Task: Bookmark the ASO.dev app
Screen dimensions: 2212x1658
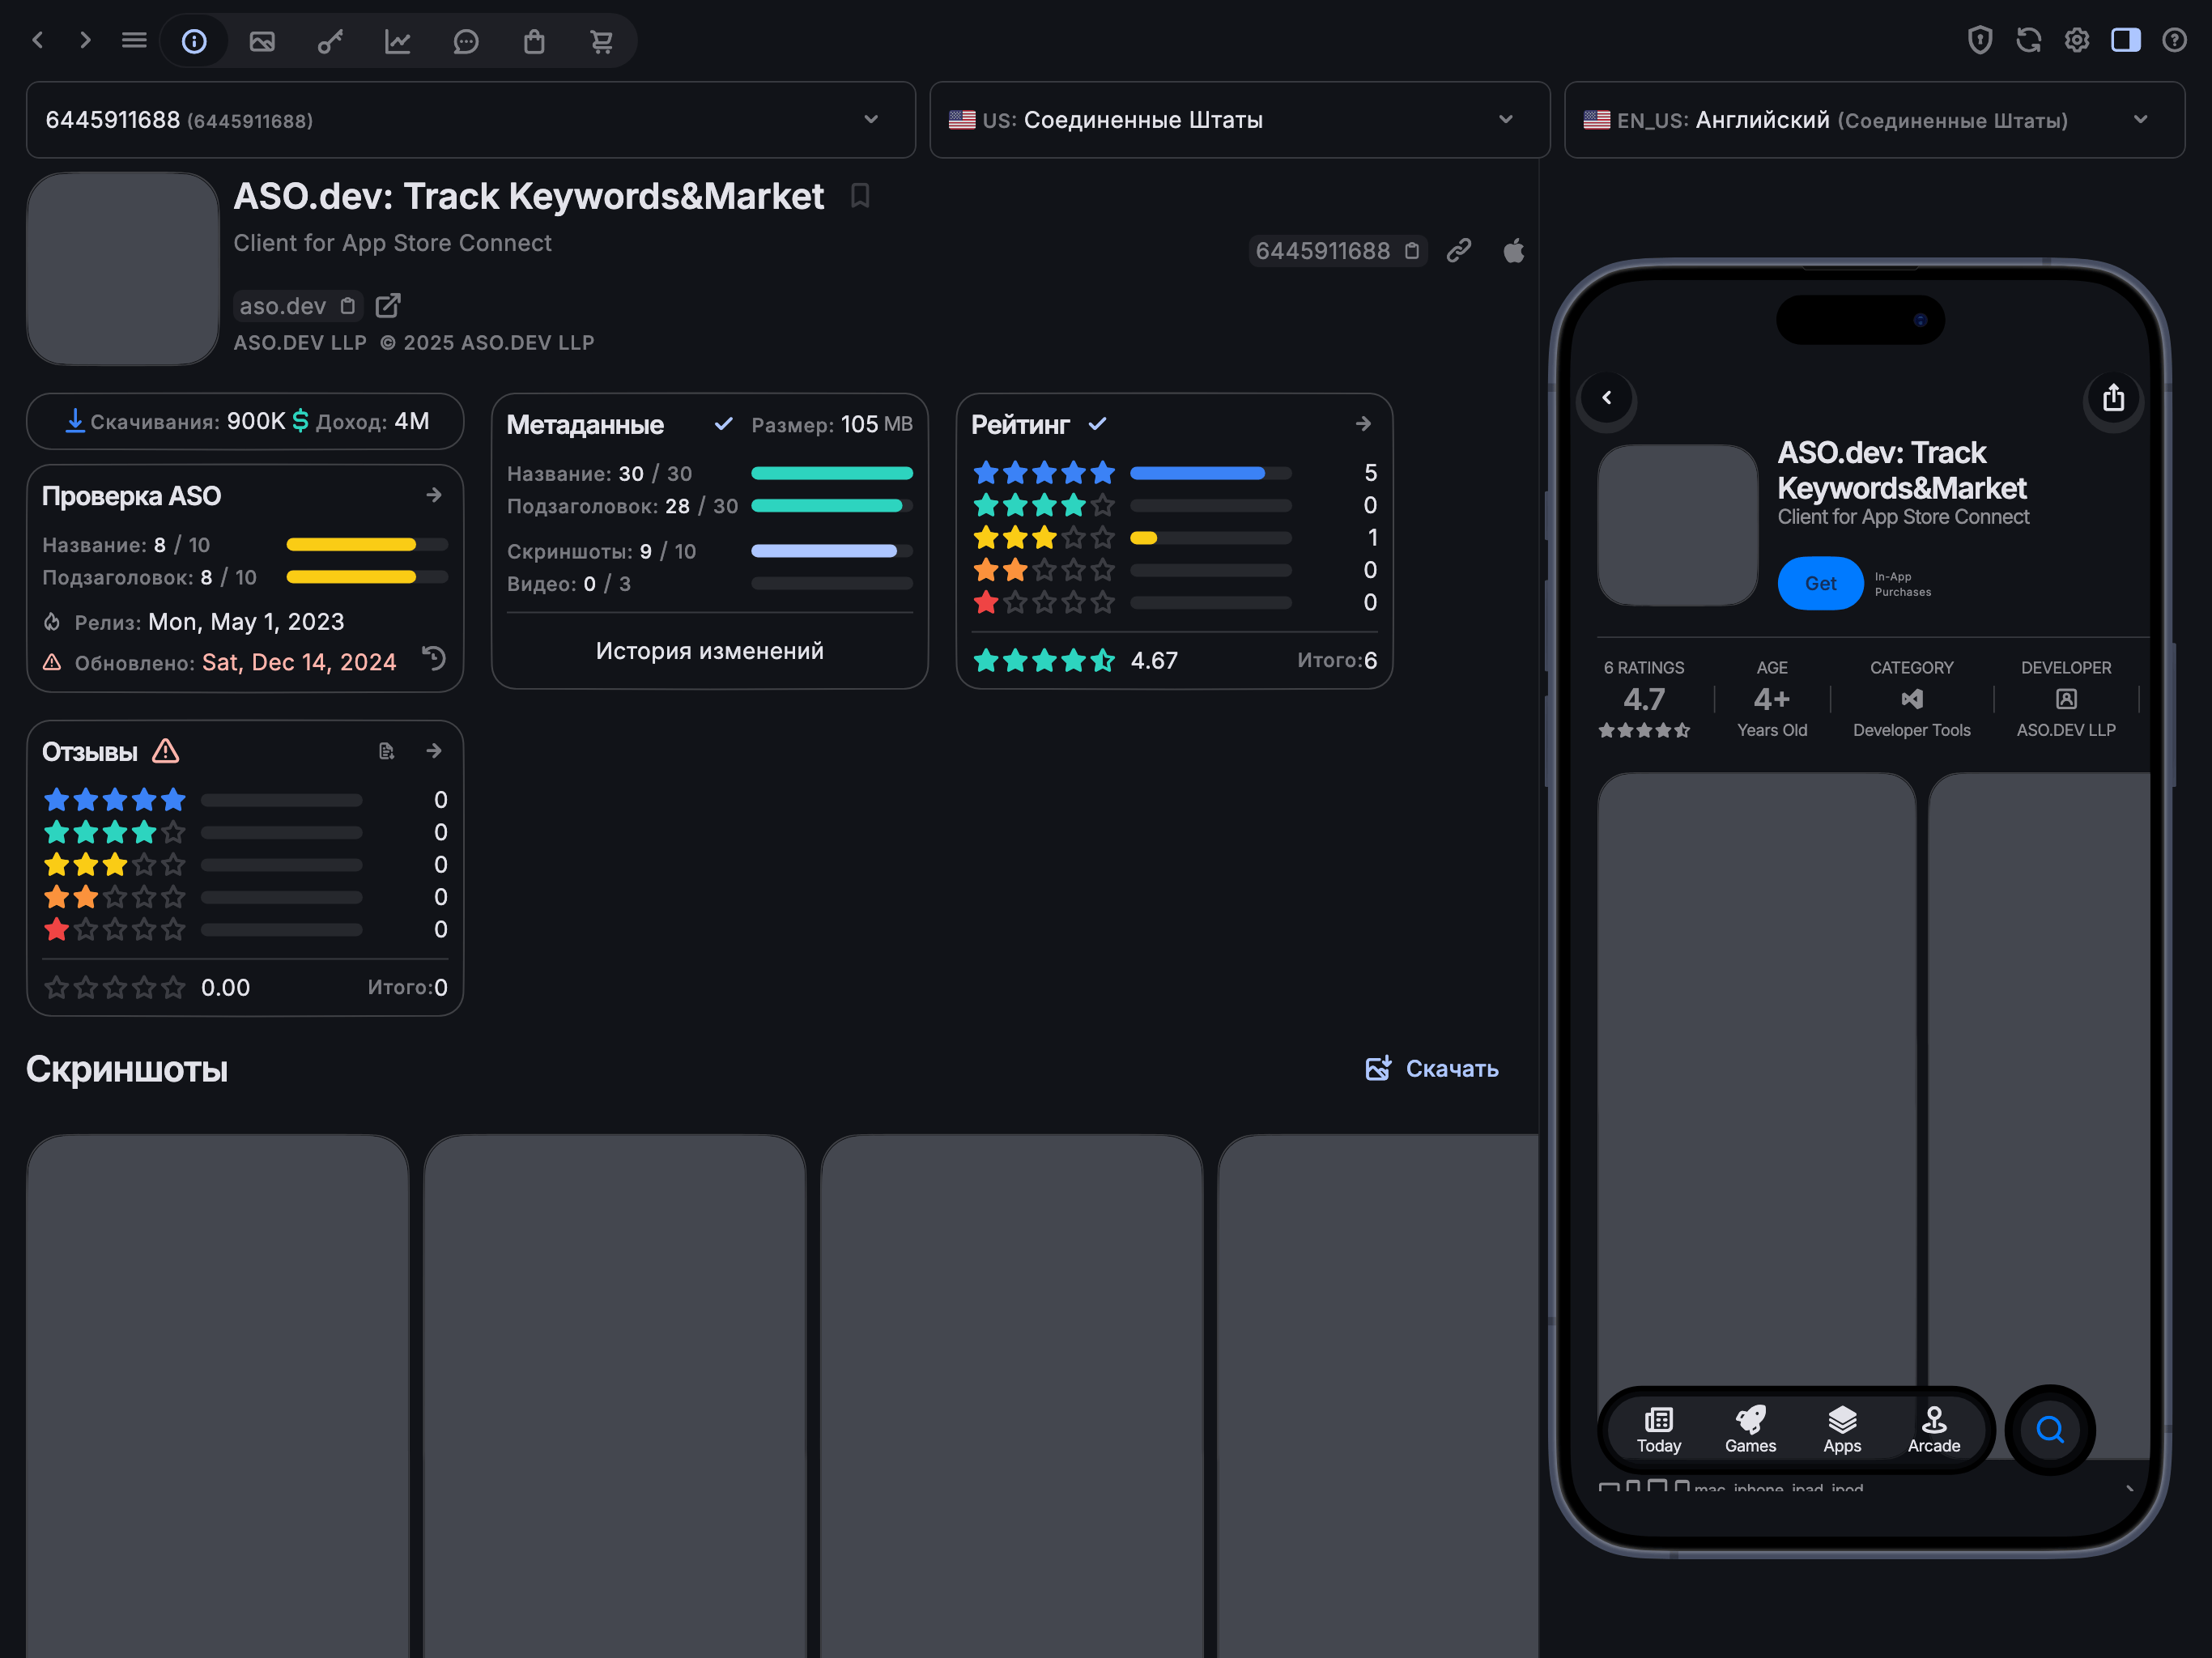Action: coord(860,196)
